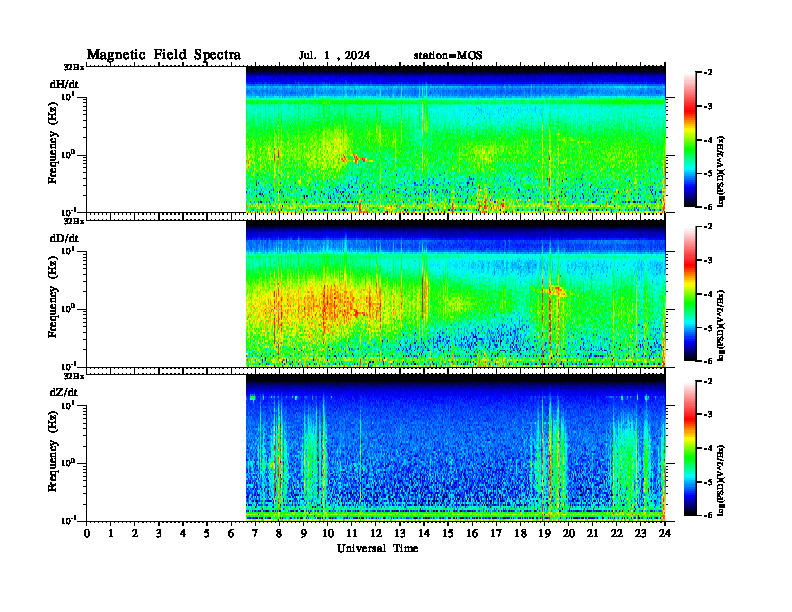Click hour 2 on the time axis
The width and height of the screenshot is (792, 612).
pyautogui.click(x=135, y=534)
